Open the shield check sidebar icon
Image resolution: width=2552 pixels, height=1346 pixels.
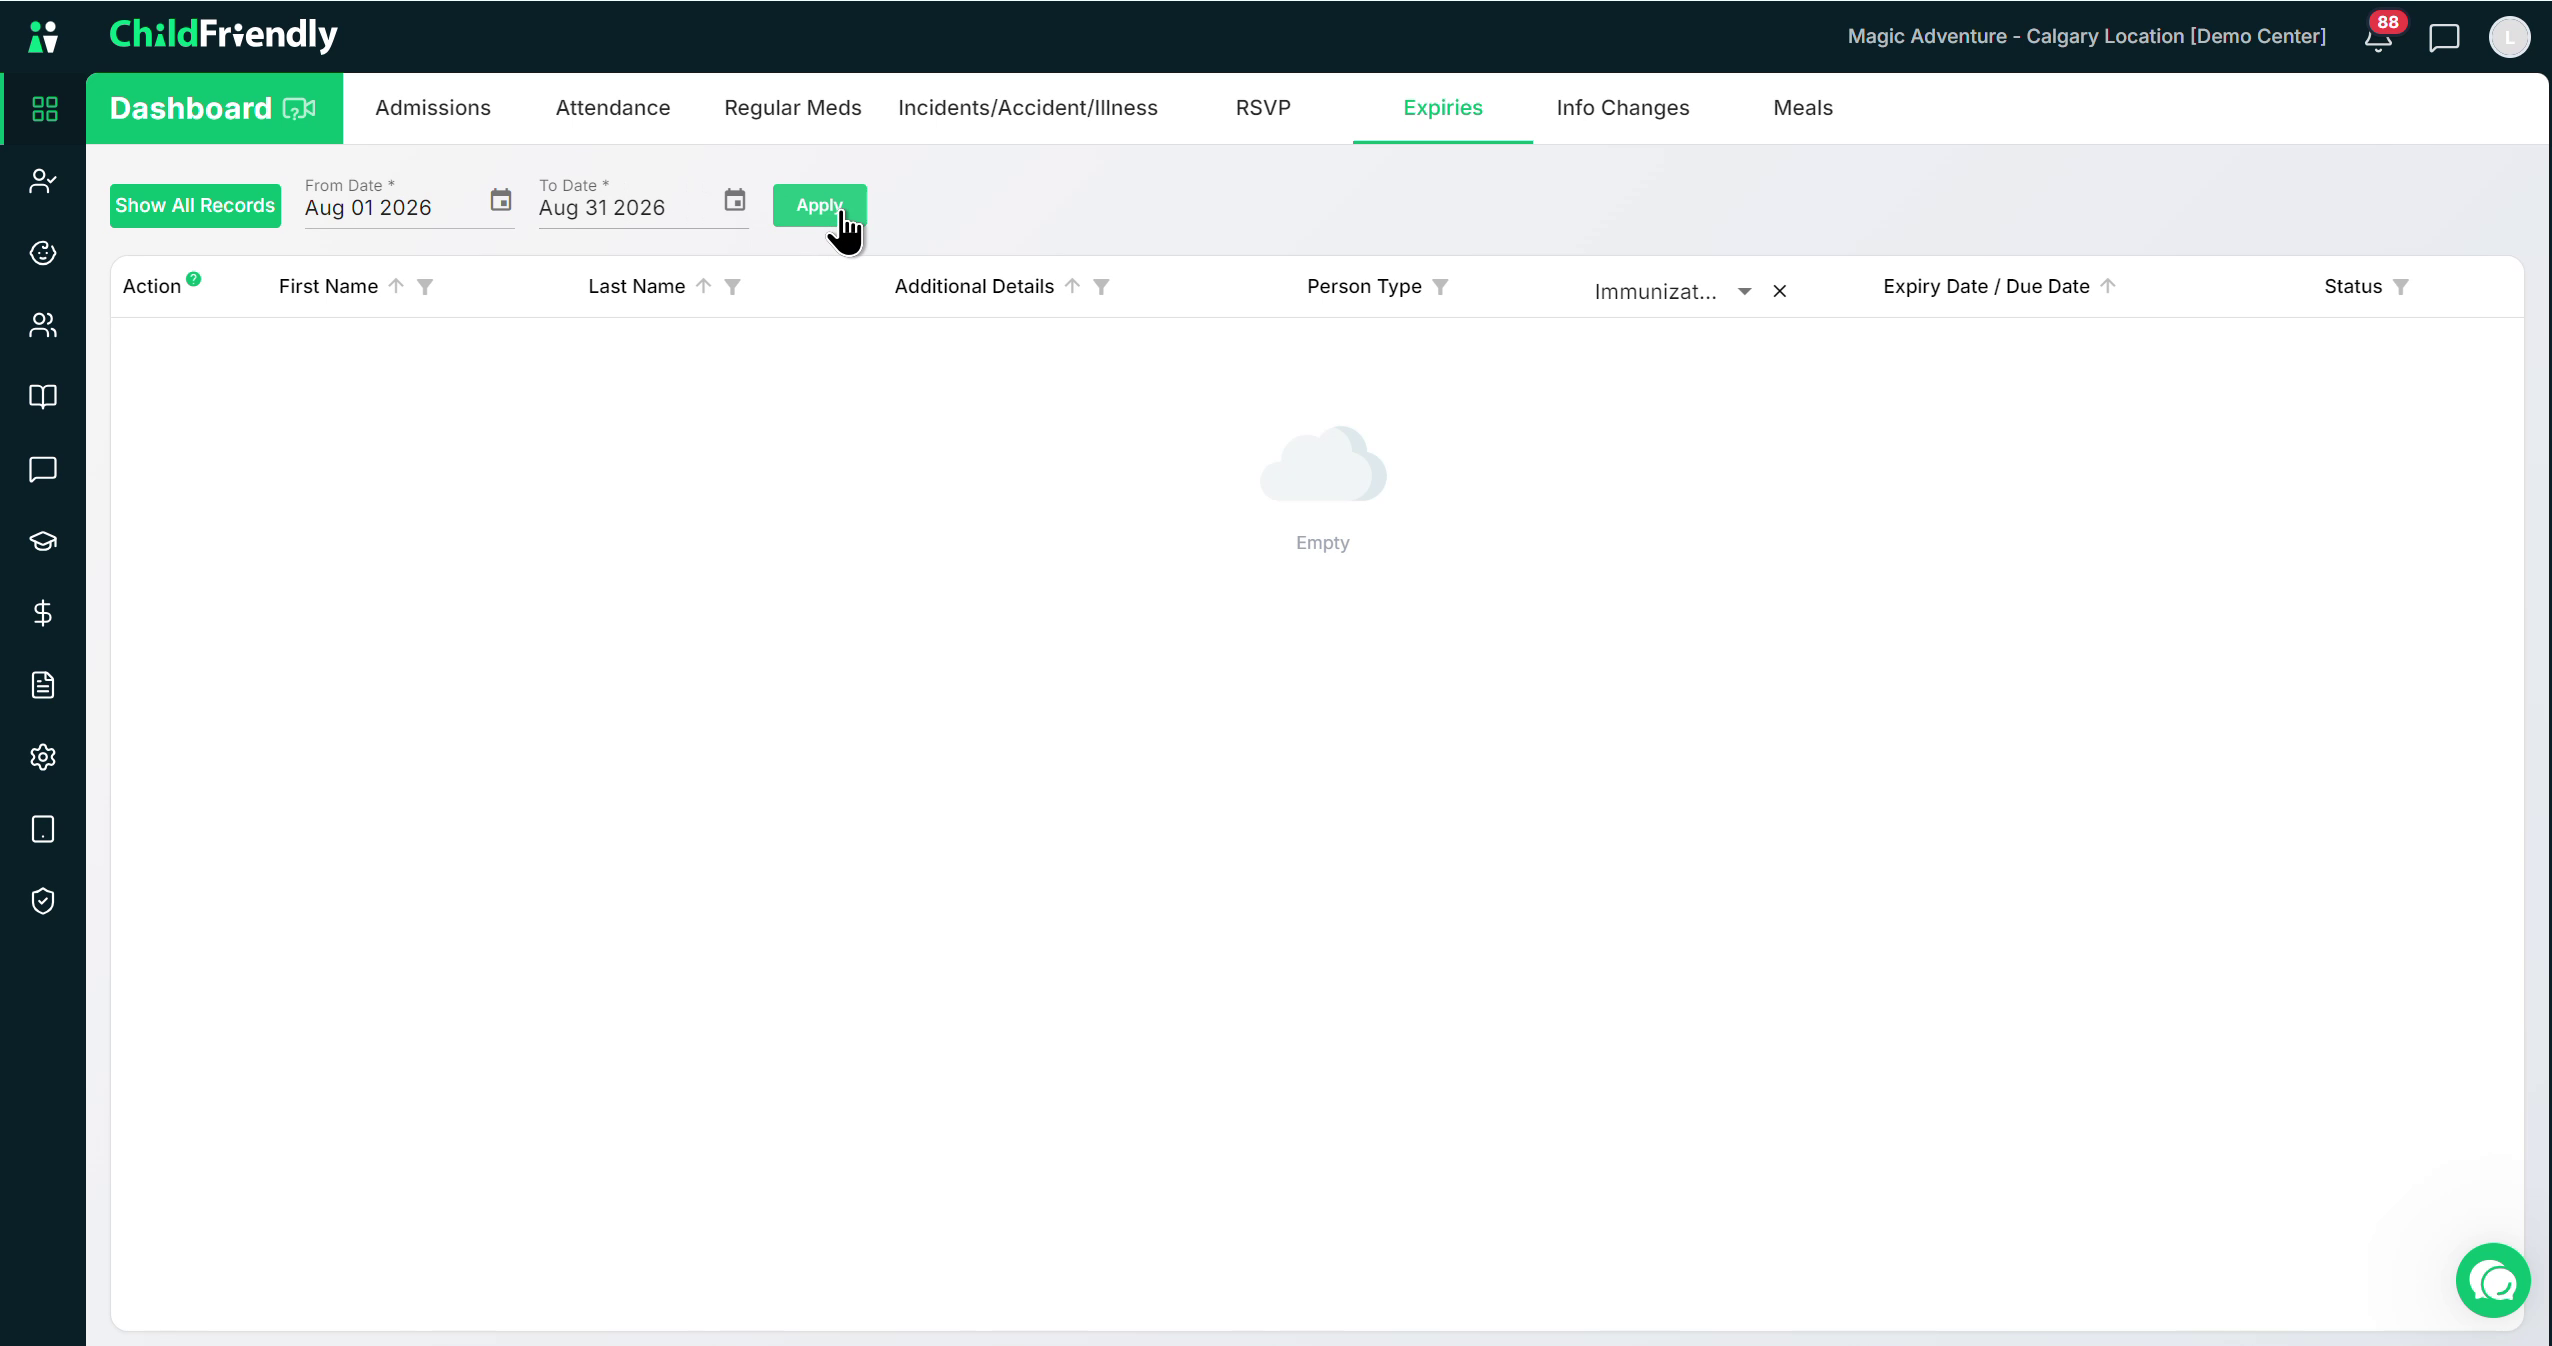coord(43,901)
